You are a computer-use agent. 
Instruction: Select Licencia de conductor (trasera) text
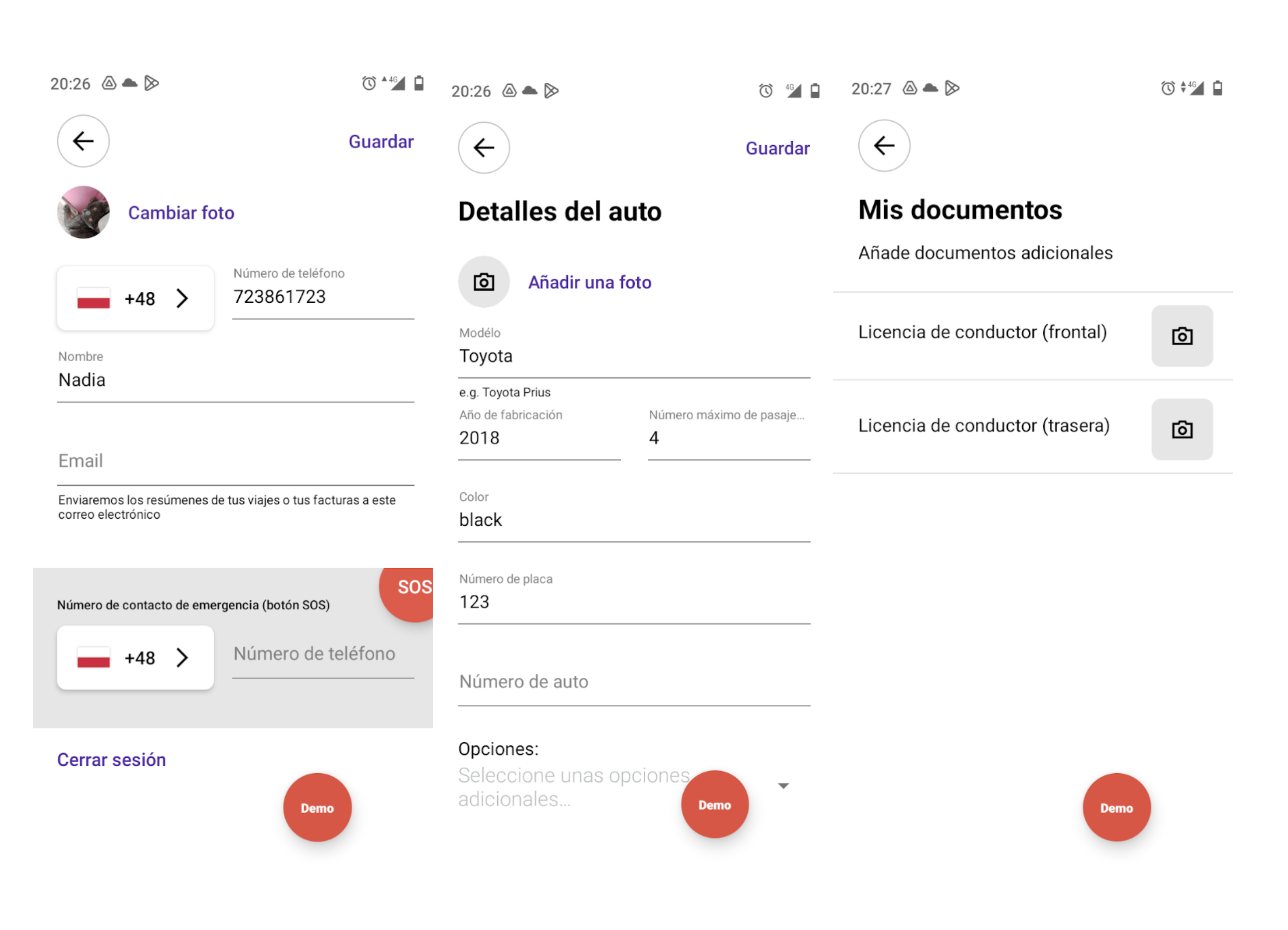984,426
